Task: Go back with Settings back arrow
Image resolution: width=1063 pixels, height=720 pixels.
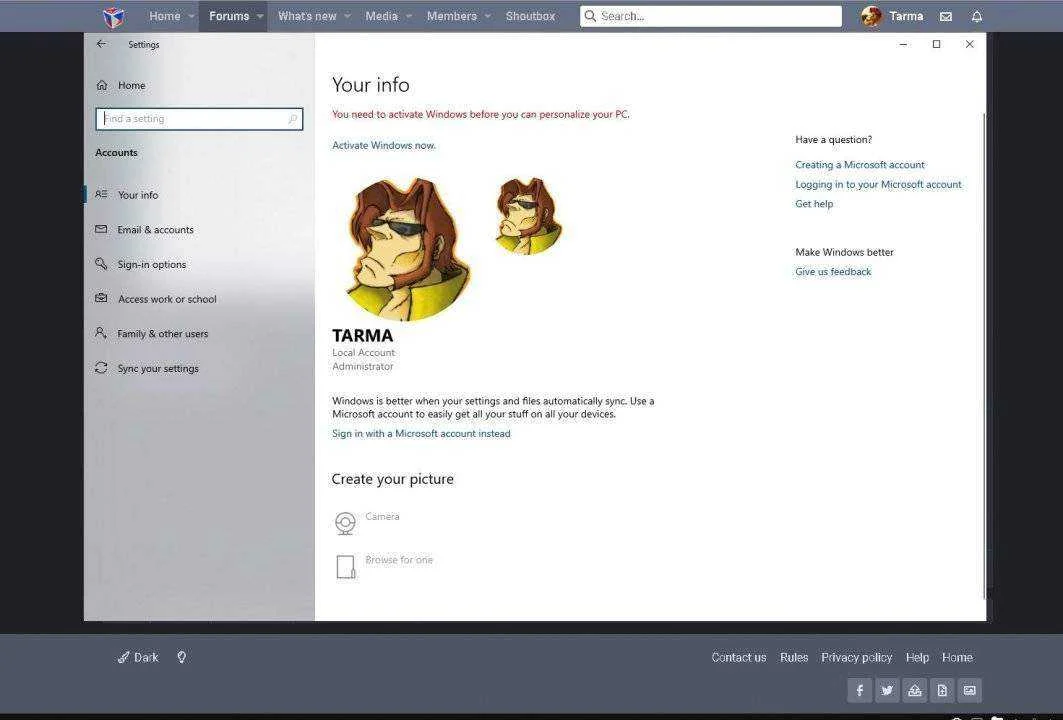Action: 101,44
